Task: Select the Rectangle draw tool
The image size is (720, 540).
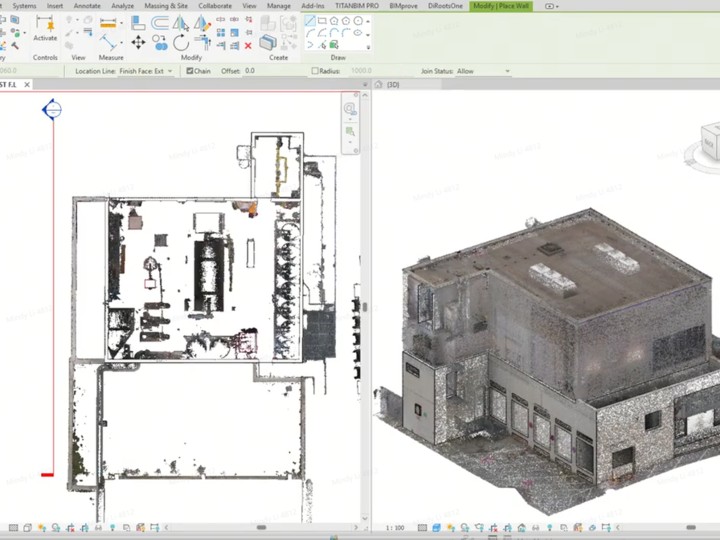Action: pyautogui.click(x=322, y=21)
